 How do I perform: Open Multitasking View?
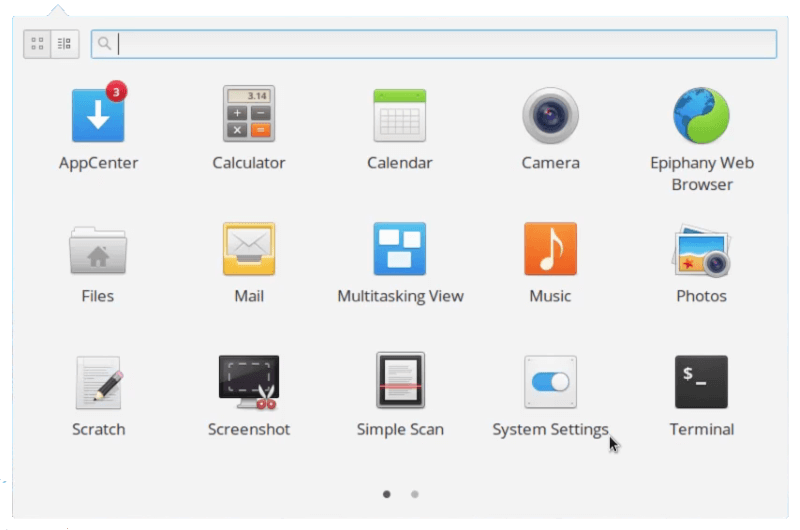point(399,248)
